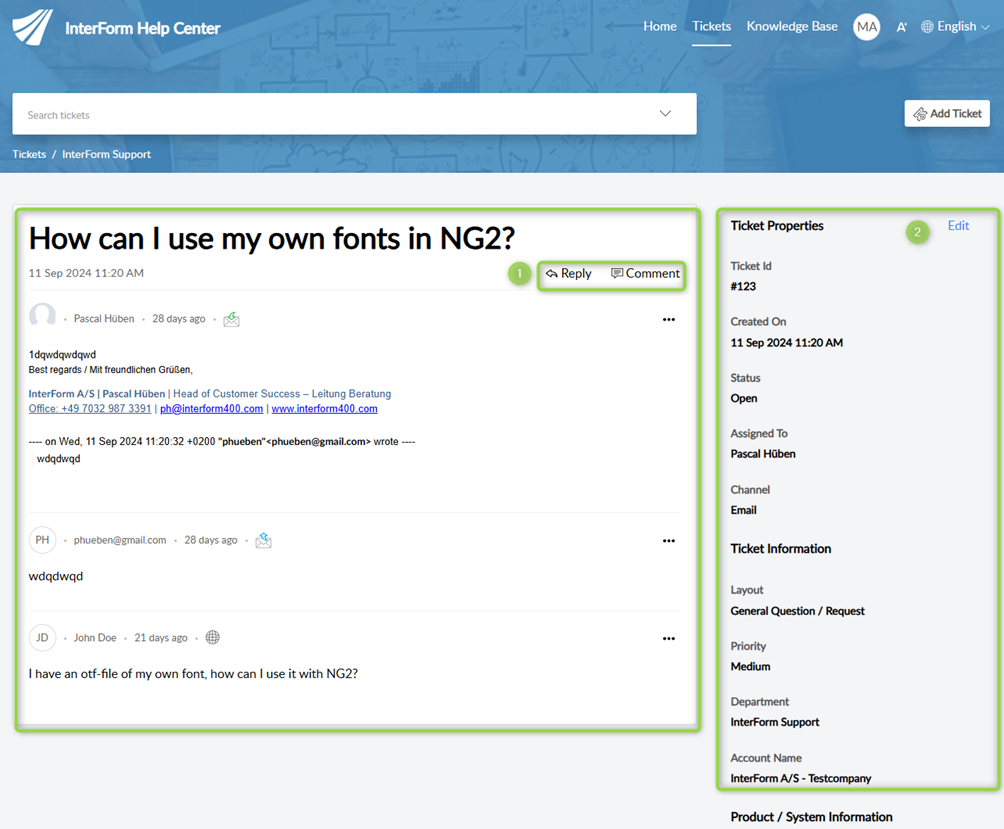Image resolution: width=1004 pixels, height=829 pixels.
Task: Open the Tickets tab in navigation
Action: coord(711,26)
